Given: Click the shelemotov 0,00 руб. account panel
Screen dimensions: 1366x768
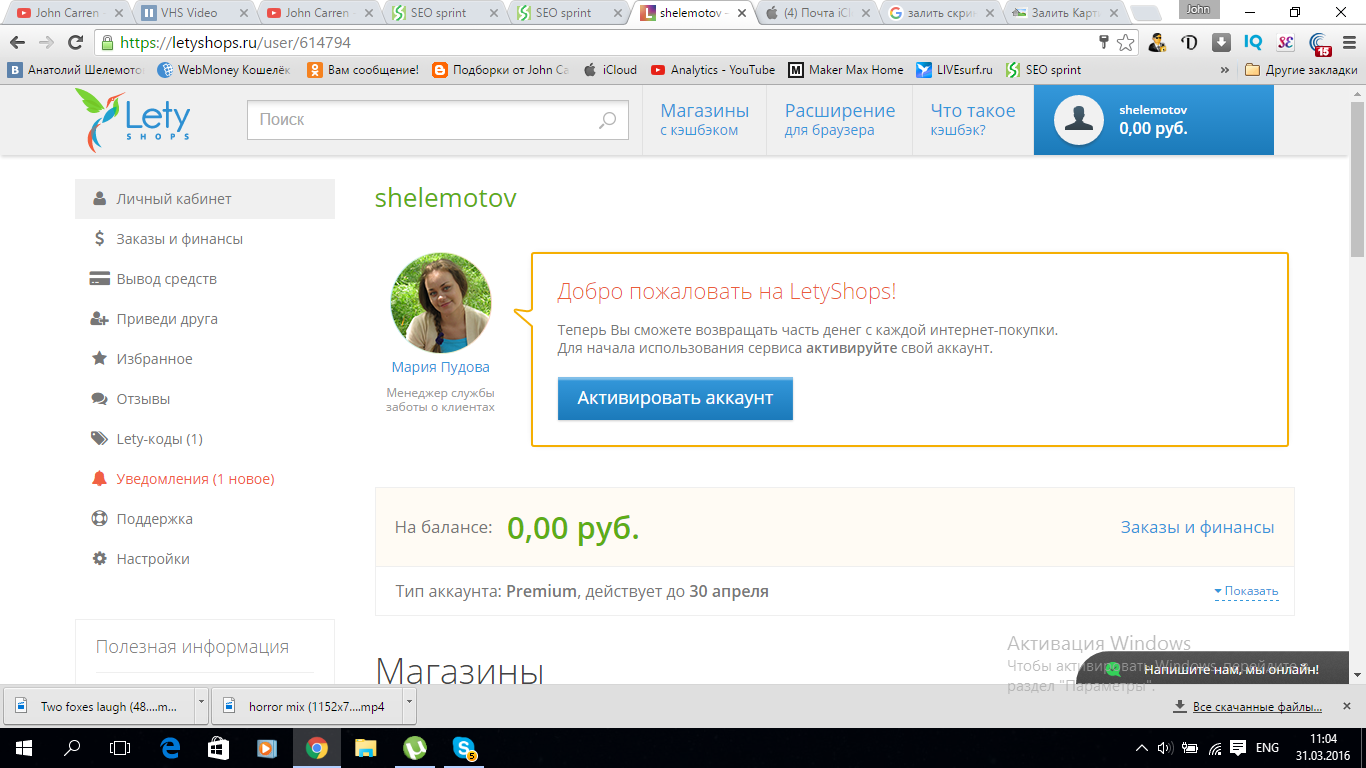Looking at the screenshot, I should 1154,120.
